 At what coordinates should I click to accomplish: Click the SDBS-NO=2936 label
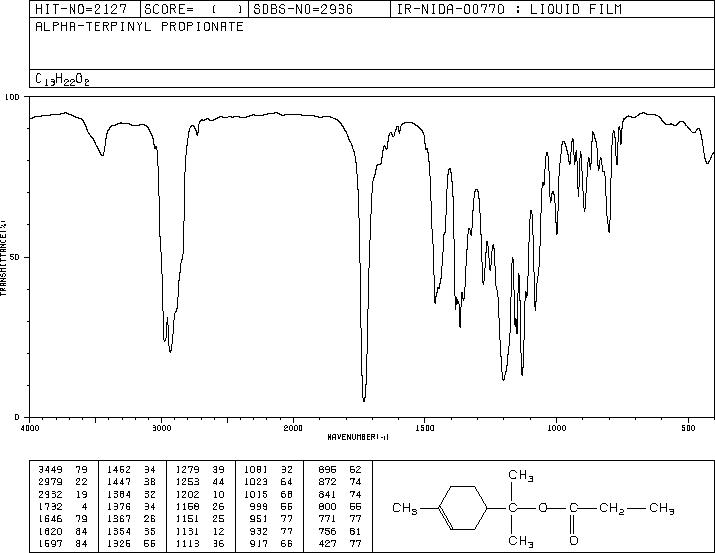tap(303, 9)
